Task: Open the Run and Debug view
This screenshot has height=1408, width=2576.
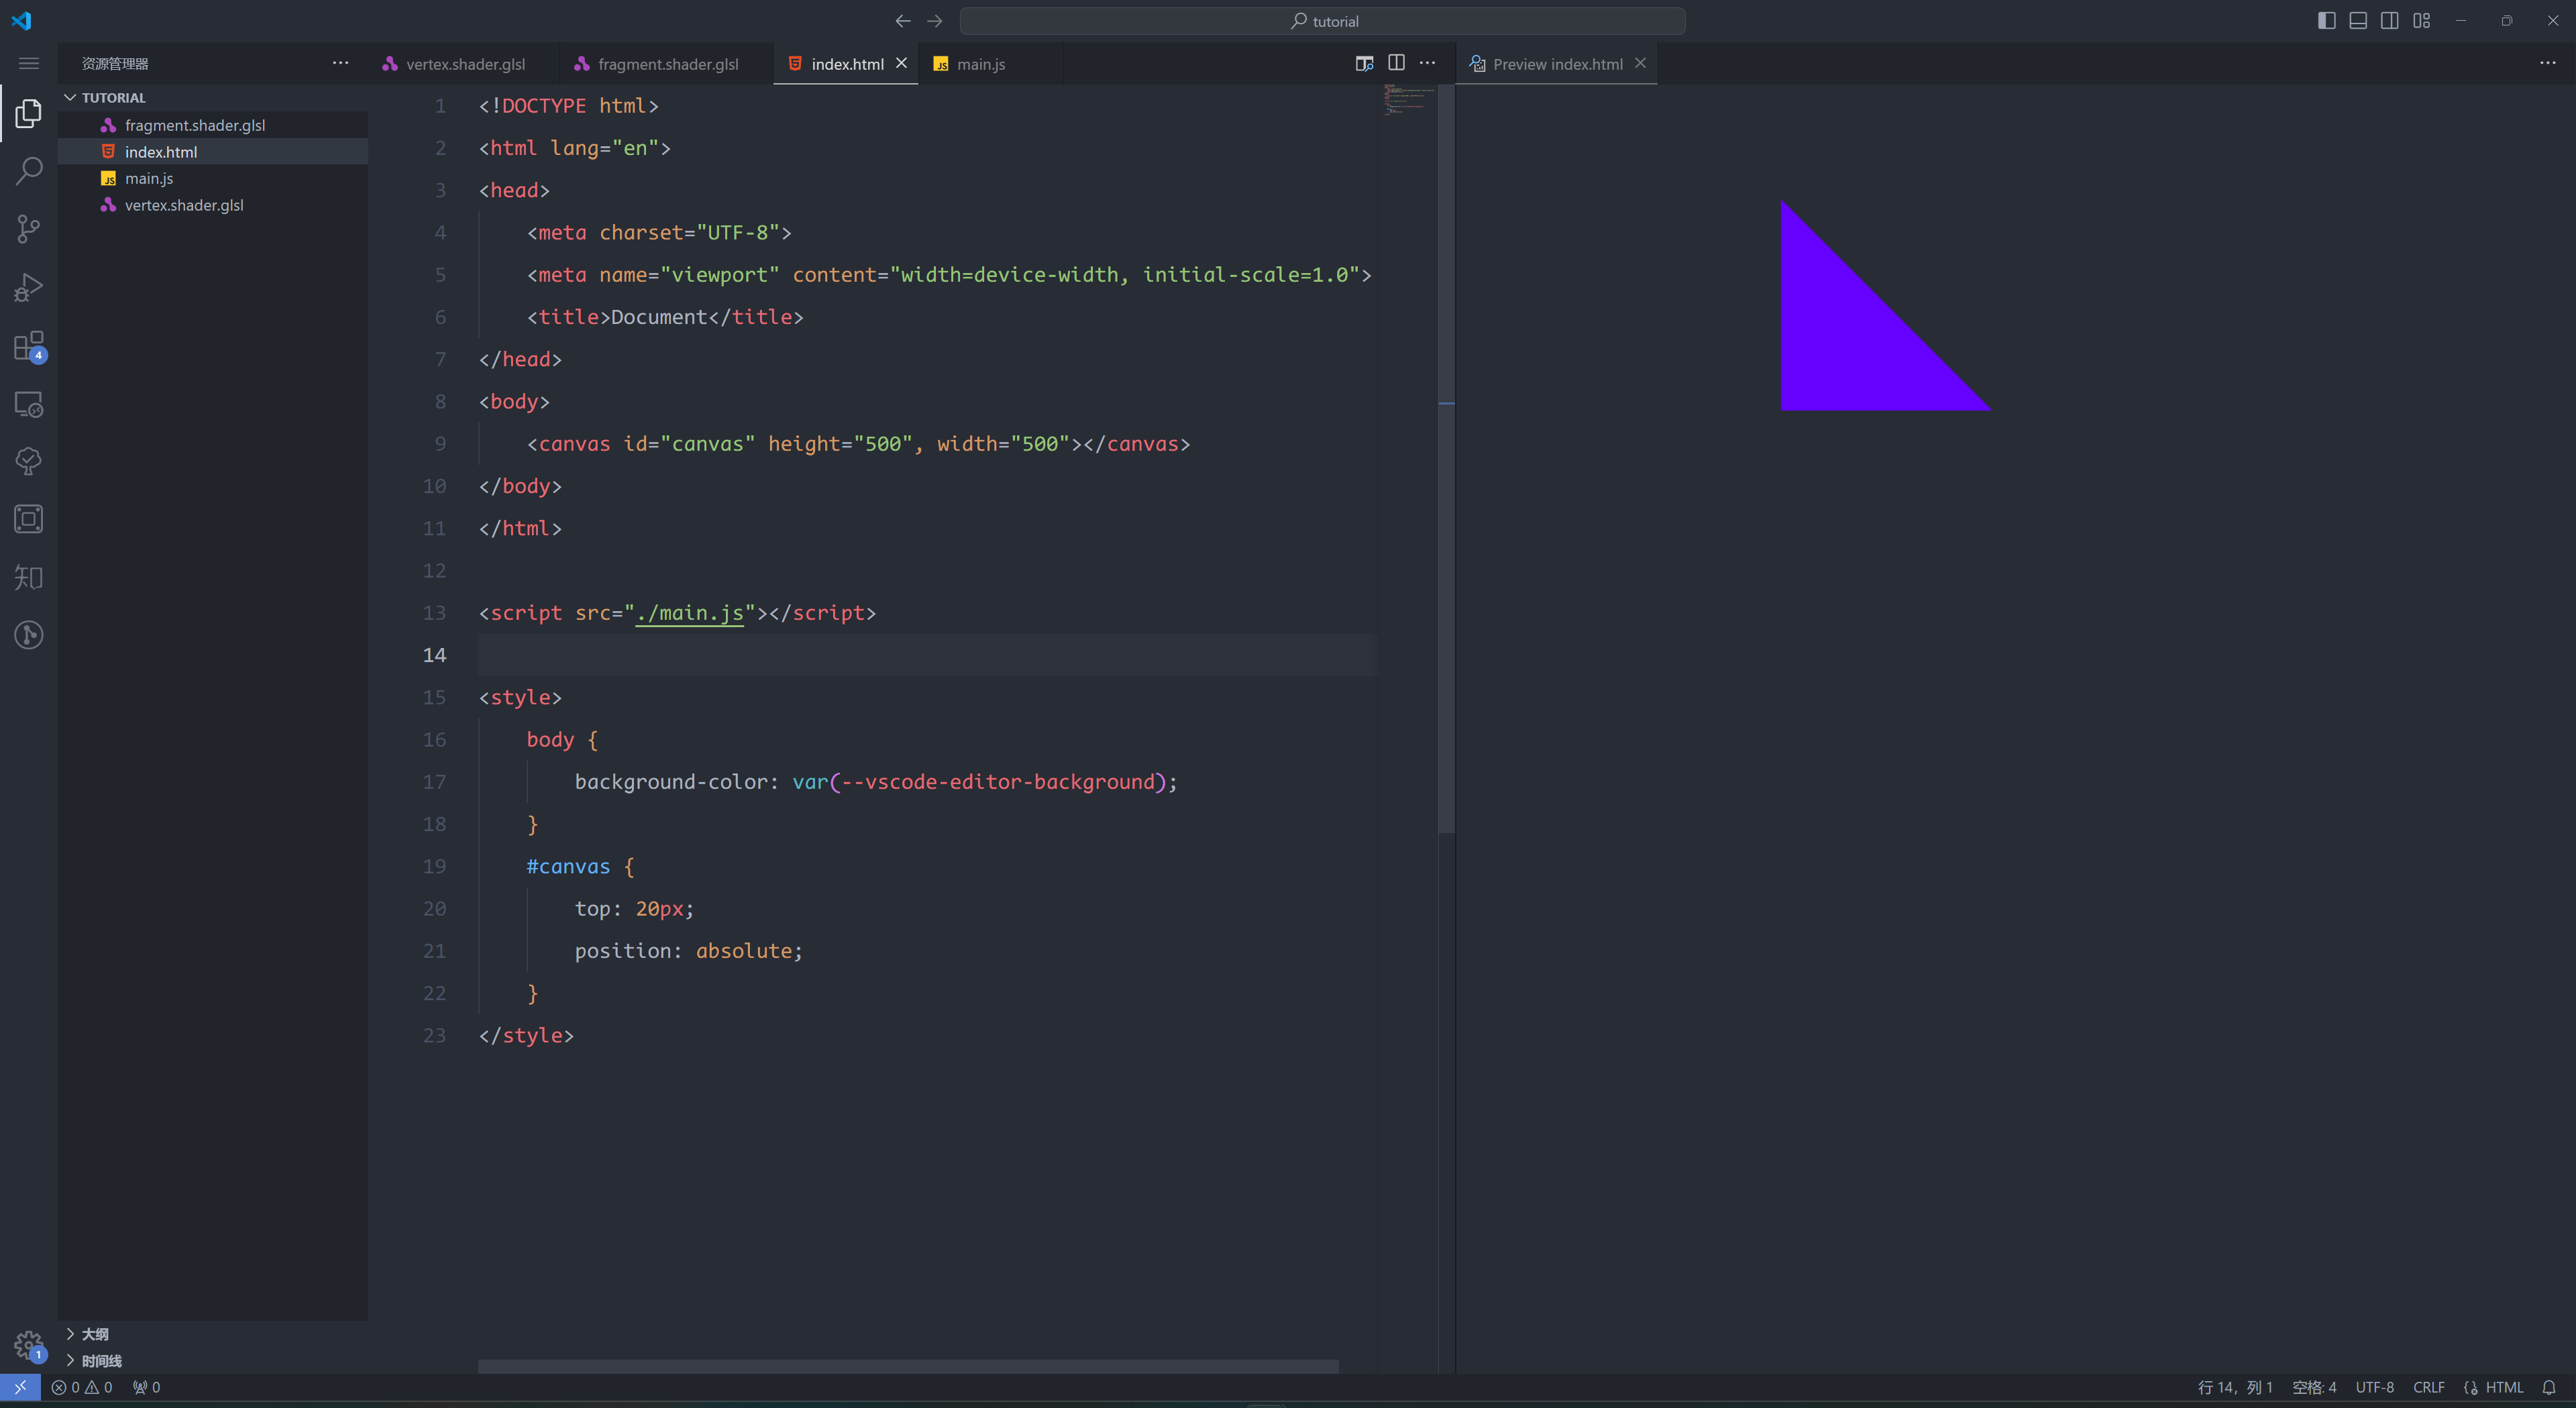Action: [28, 286]
